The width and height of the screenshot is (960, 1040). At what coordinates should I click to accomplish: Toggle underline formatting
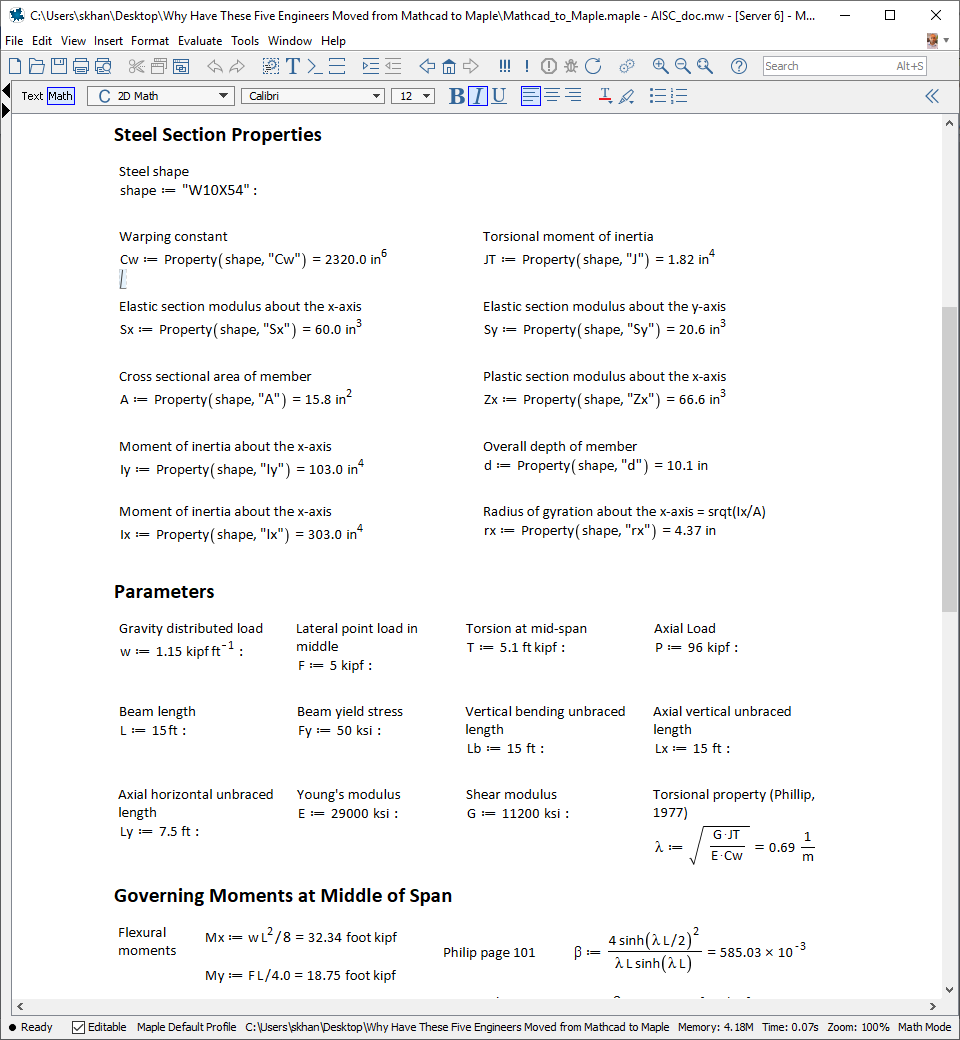coord(499,96)
